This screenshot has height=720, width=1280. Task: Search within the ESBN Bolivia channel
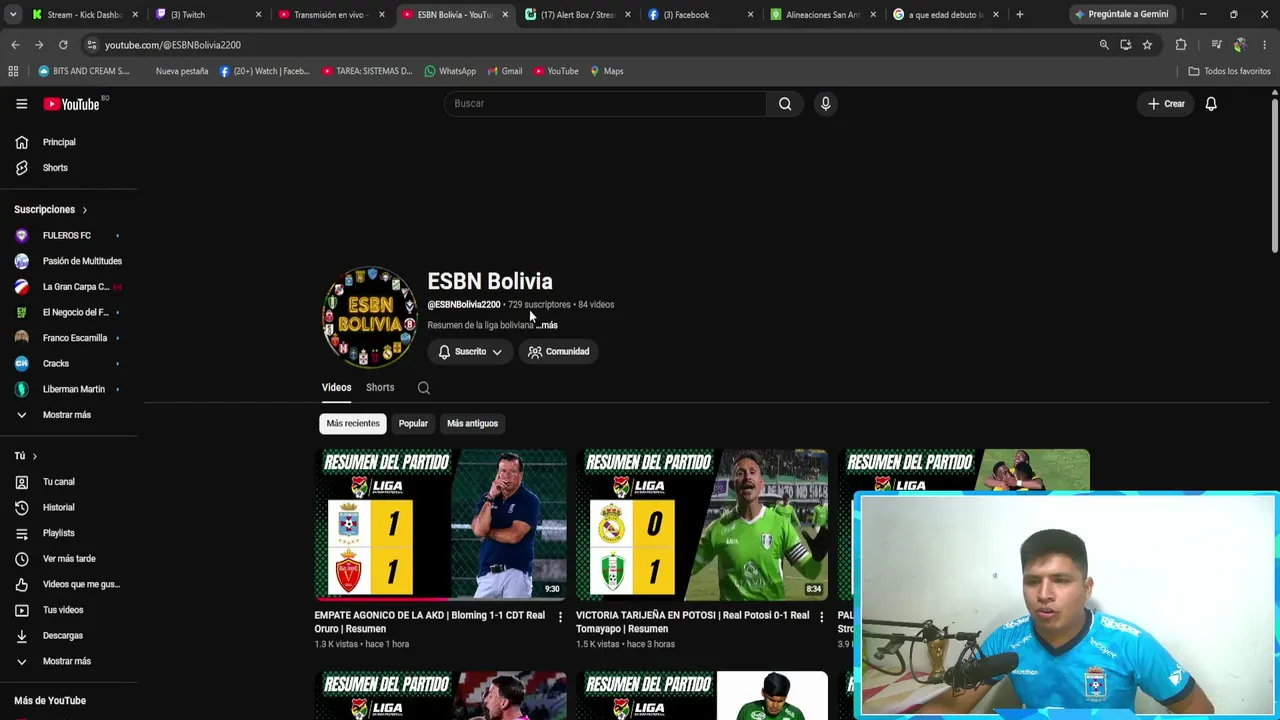pos(424,388)
